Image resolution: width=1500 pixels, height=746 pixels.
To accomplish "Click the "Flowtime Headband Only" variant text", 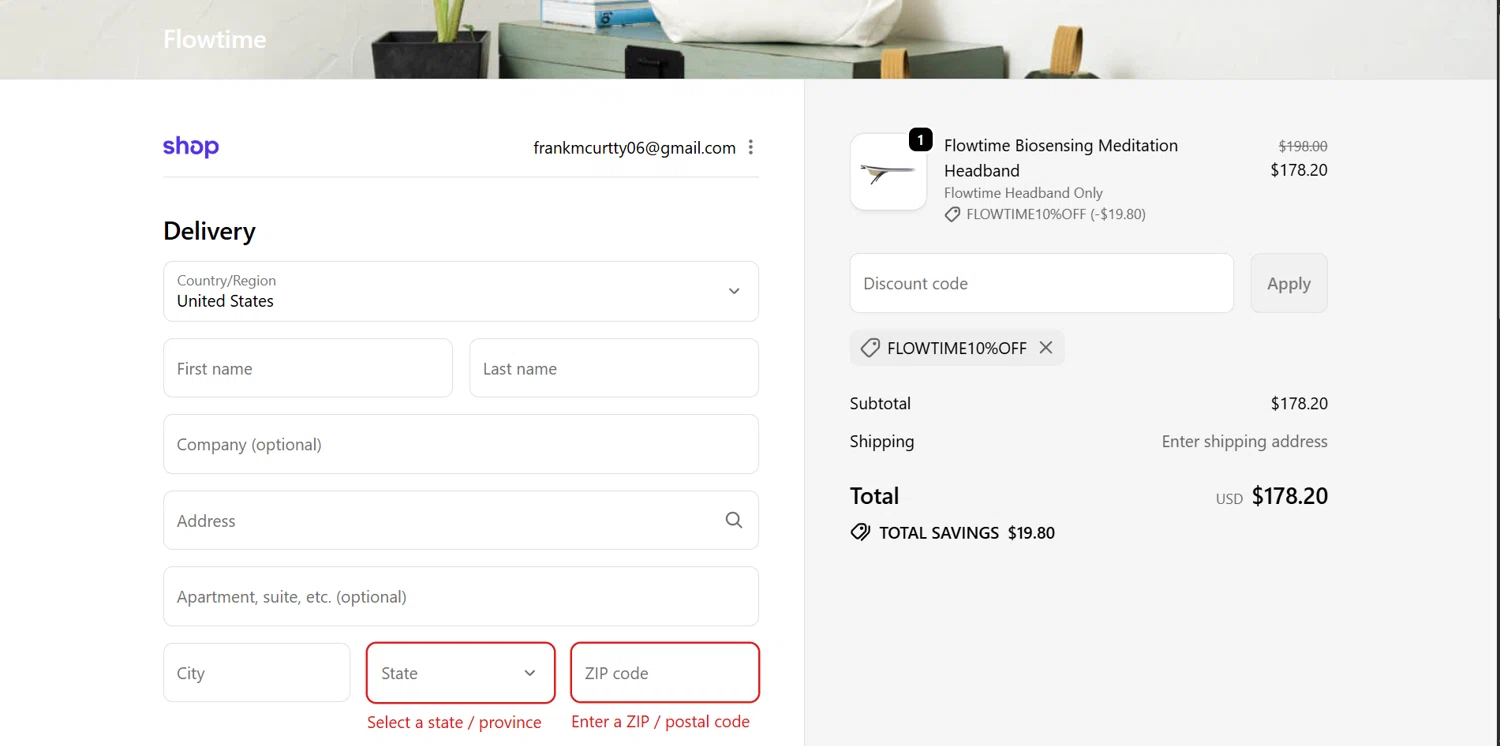I will click(1023, 193).
